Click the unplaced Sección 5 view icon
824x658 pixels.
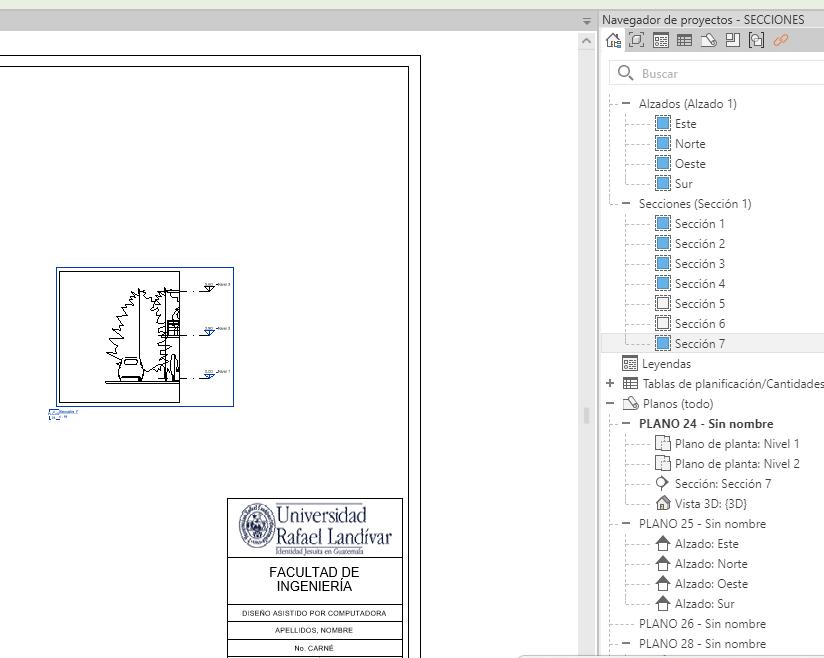[663, 303]
